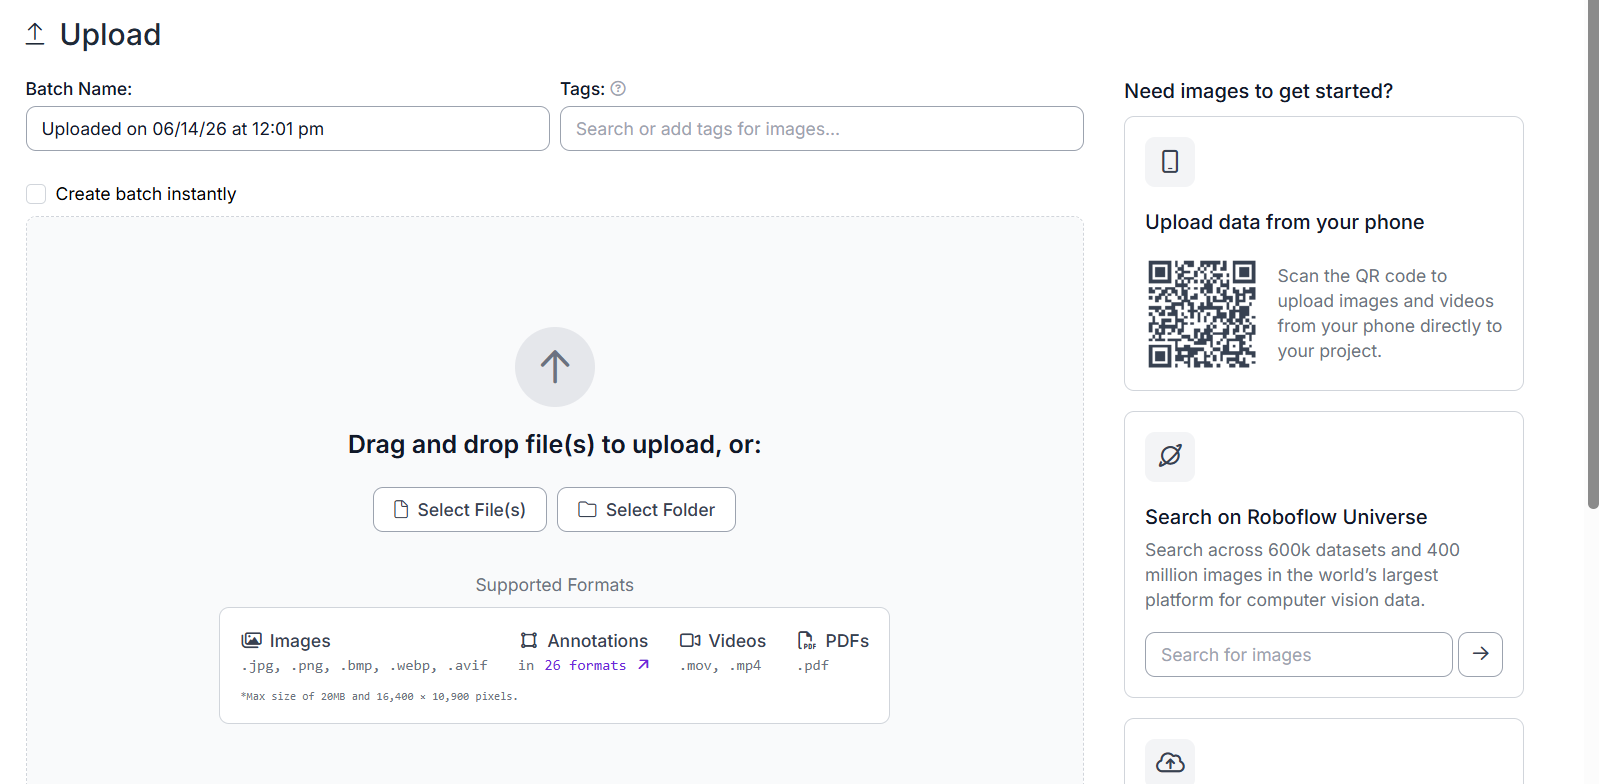Click the Tags search input field

pyautogui.click(x=822, y=129)
